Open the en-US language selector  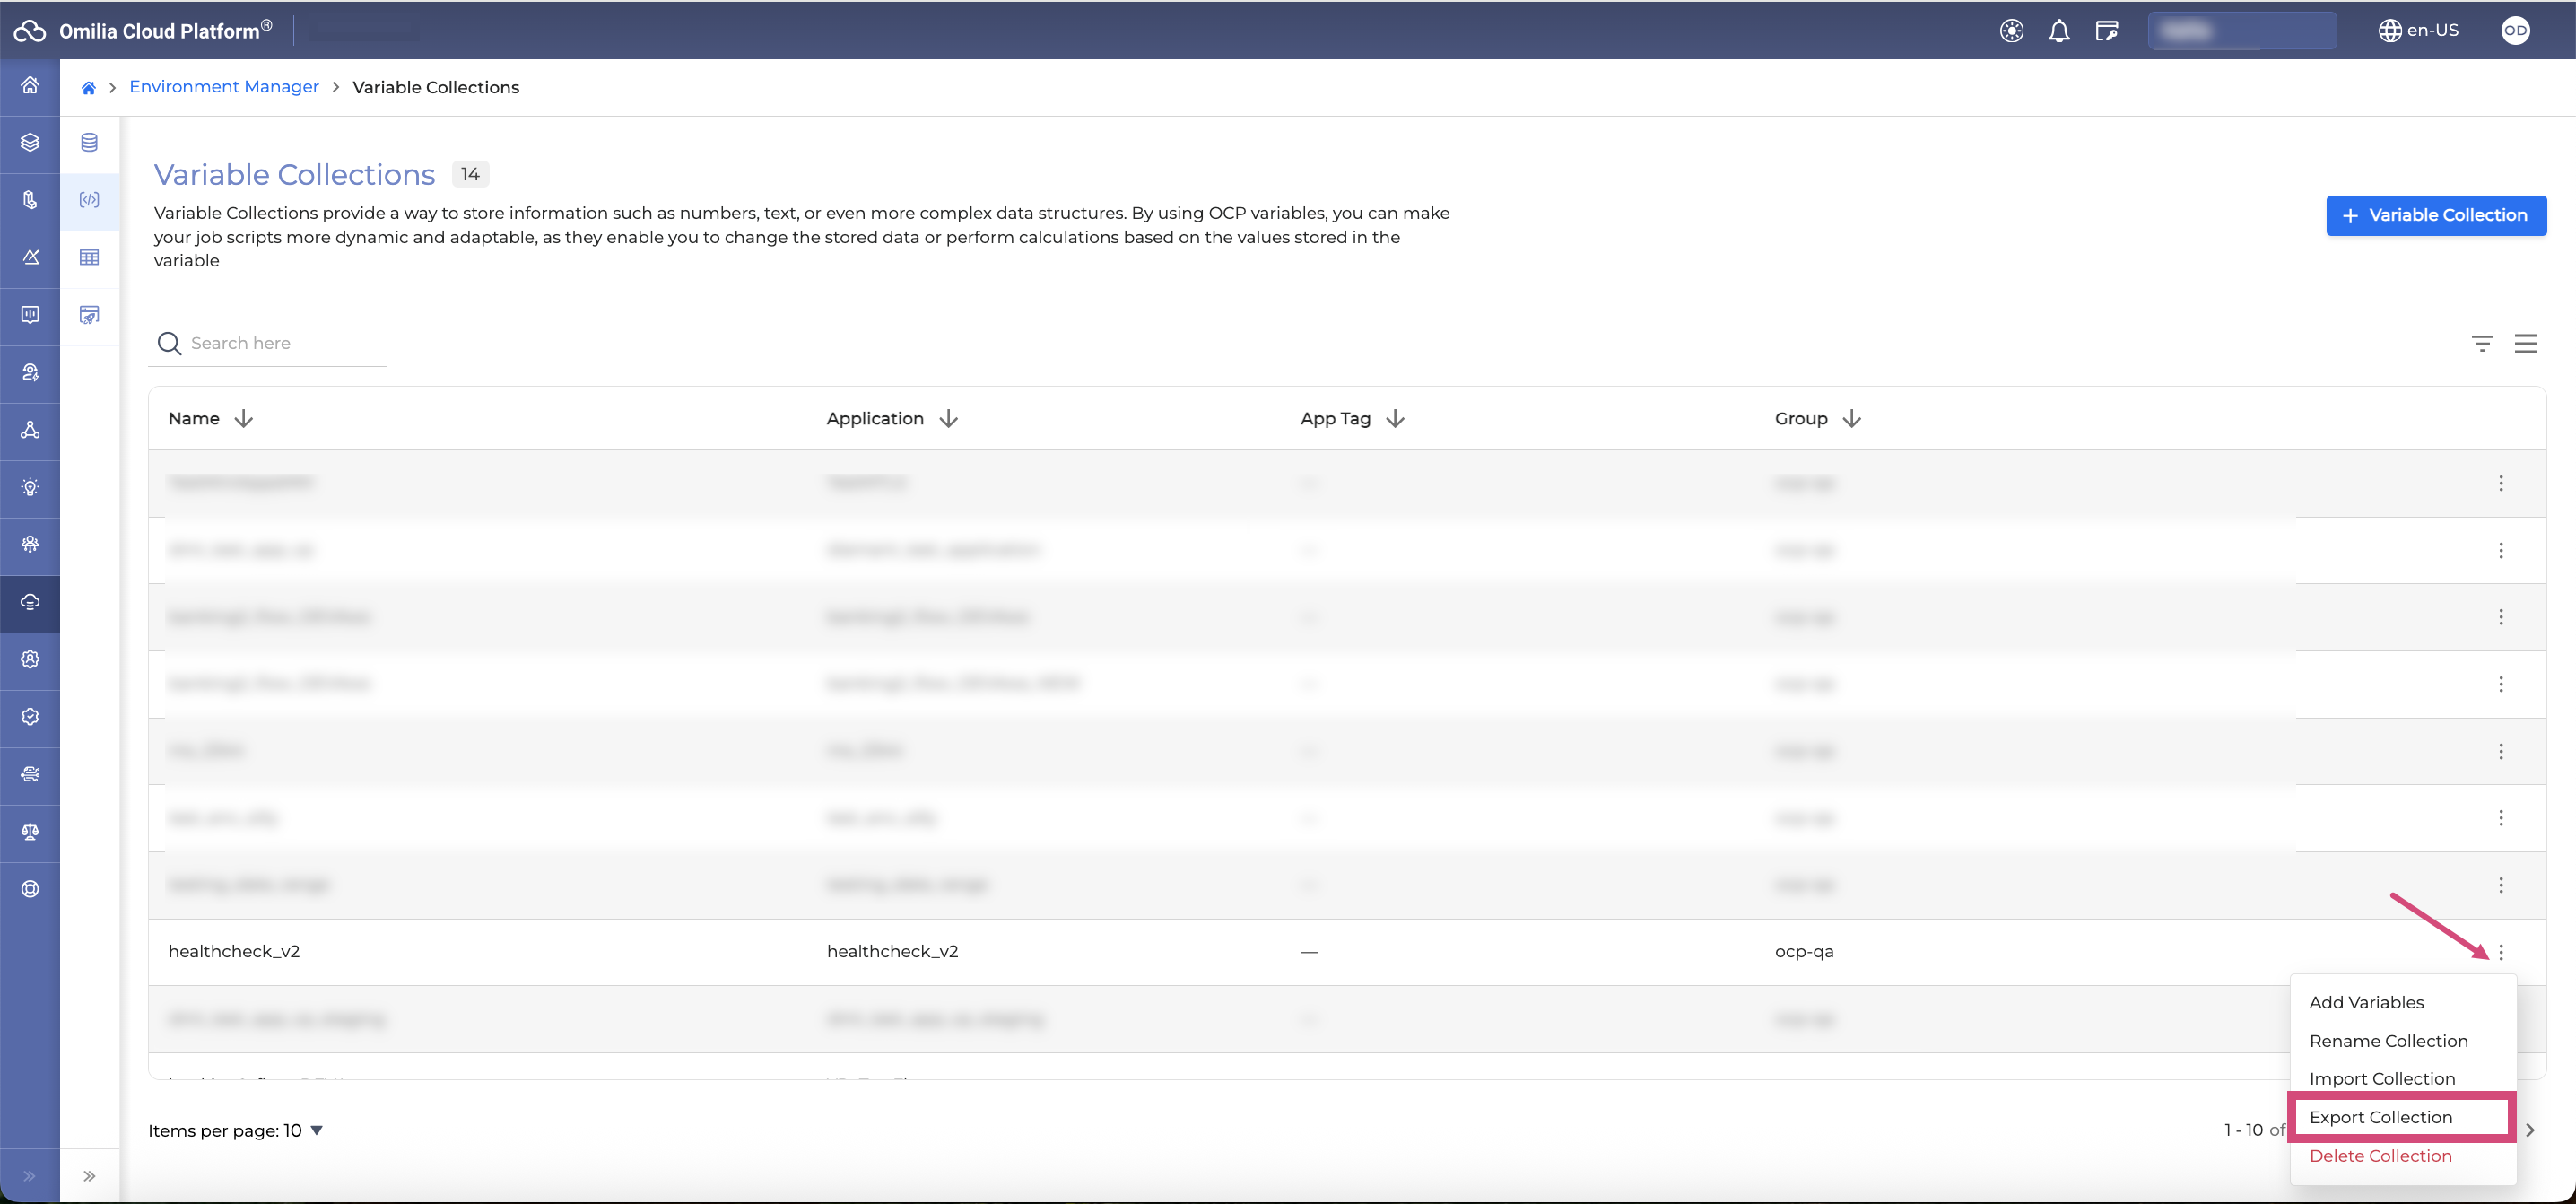(x=2418, y=31)
